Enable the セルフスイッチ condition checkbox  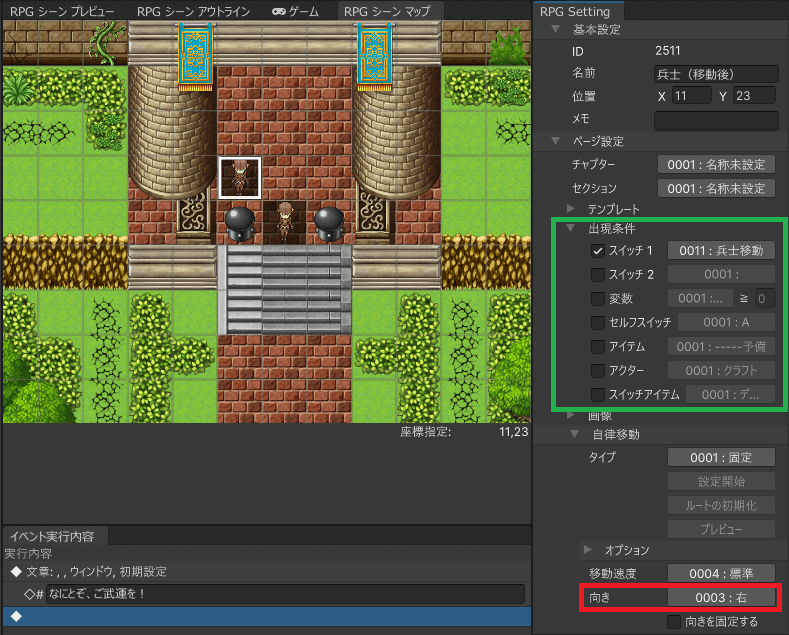point(598,322)
